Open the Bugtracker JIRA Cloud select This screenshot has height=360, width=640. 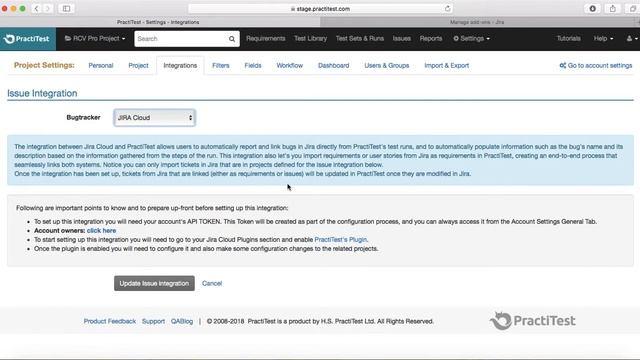[155, 118]
